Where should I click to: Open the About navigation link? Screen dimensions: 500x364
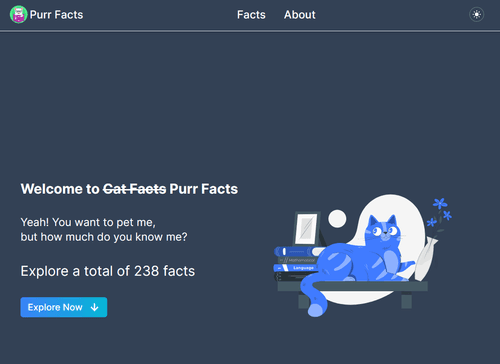tap(300, 15)
